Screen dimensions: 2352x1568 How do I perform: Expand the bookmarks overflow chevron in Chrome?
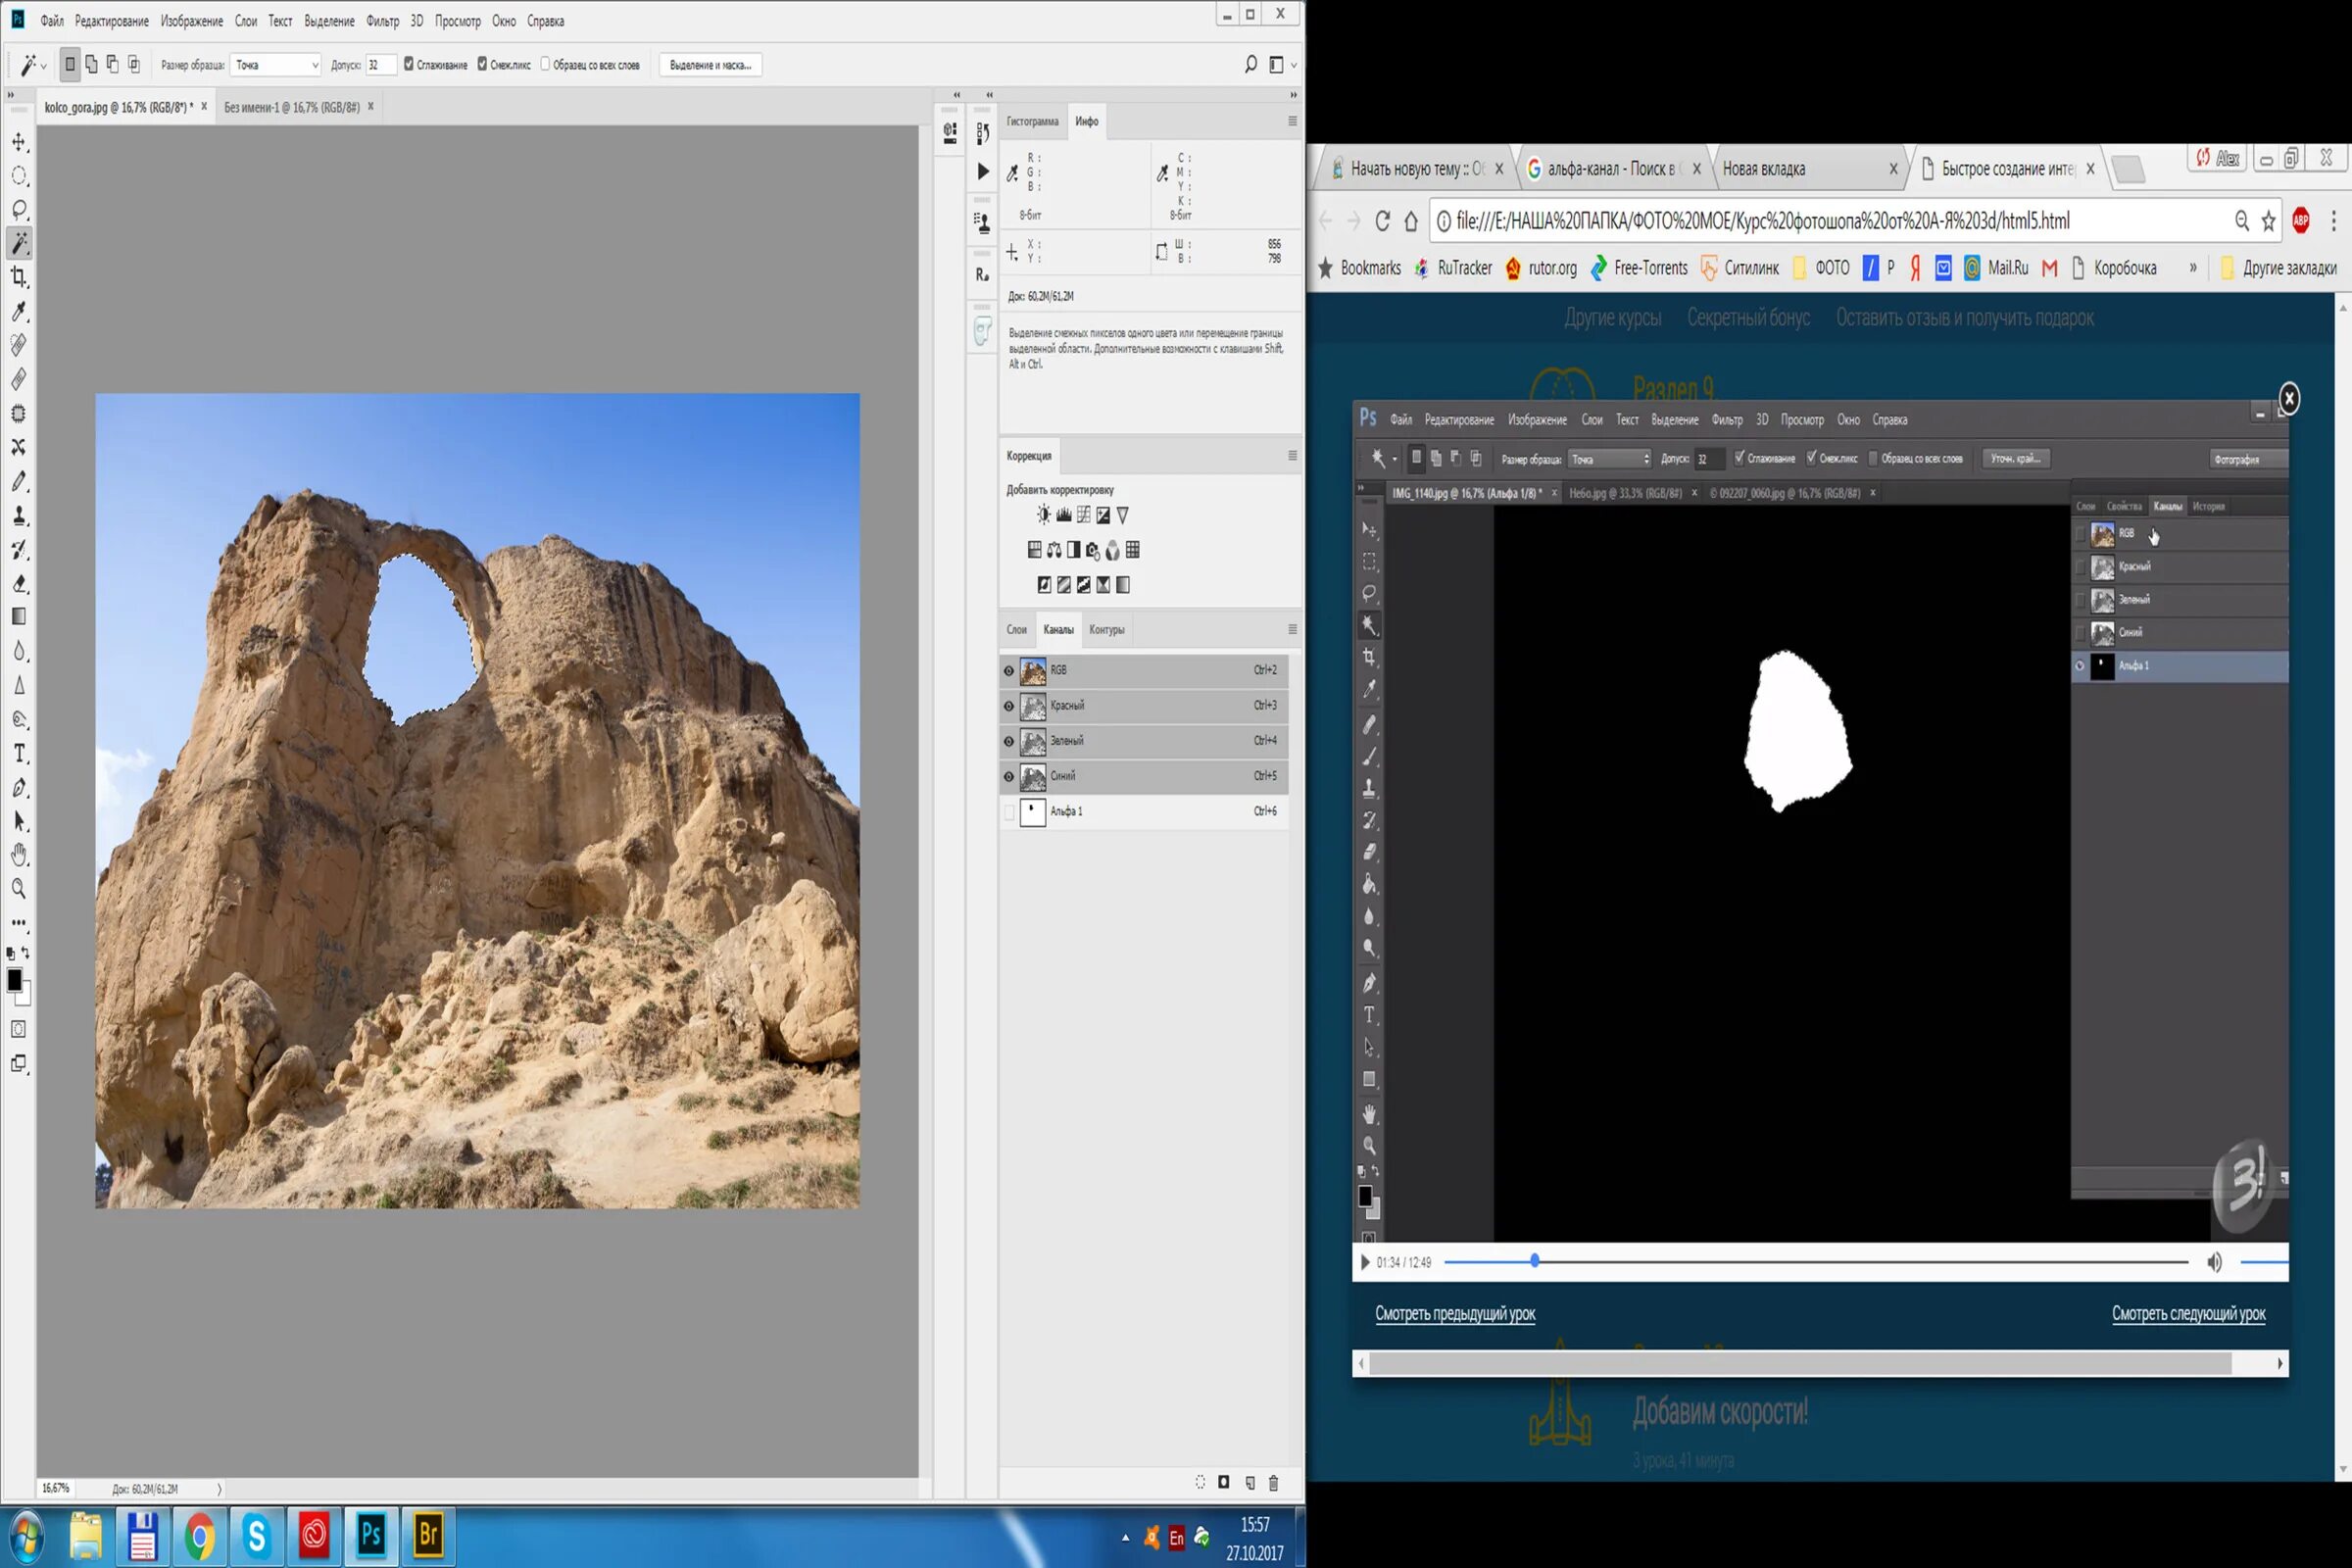2193,268
